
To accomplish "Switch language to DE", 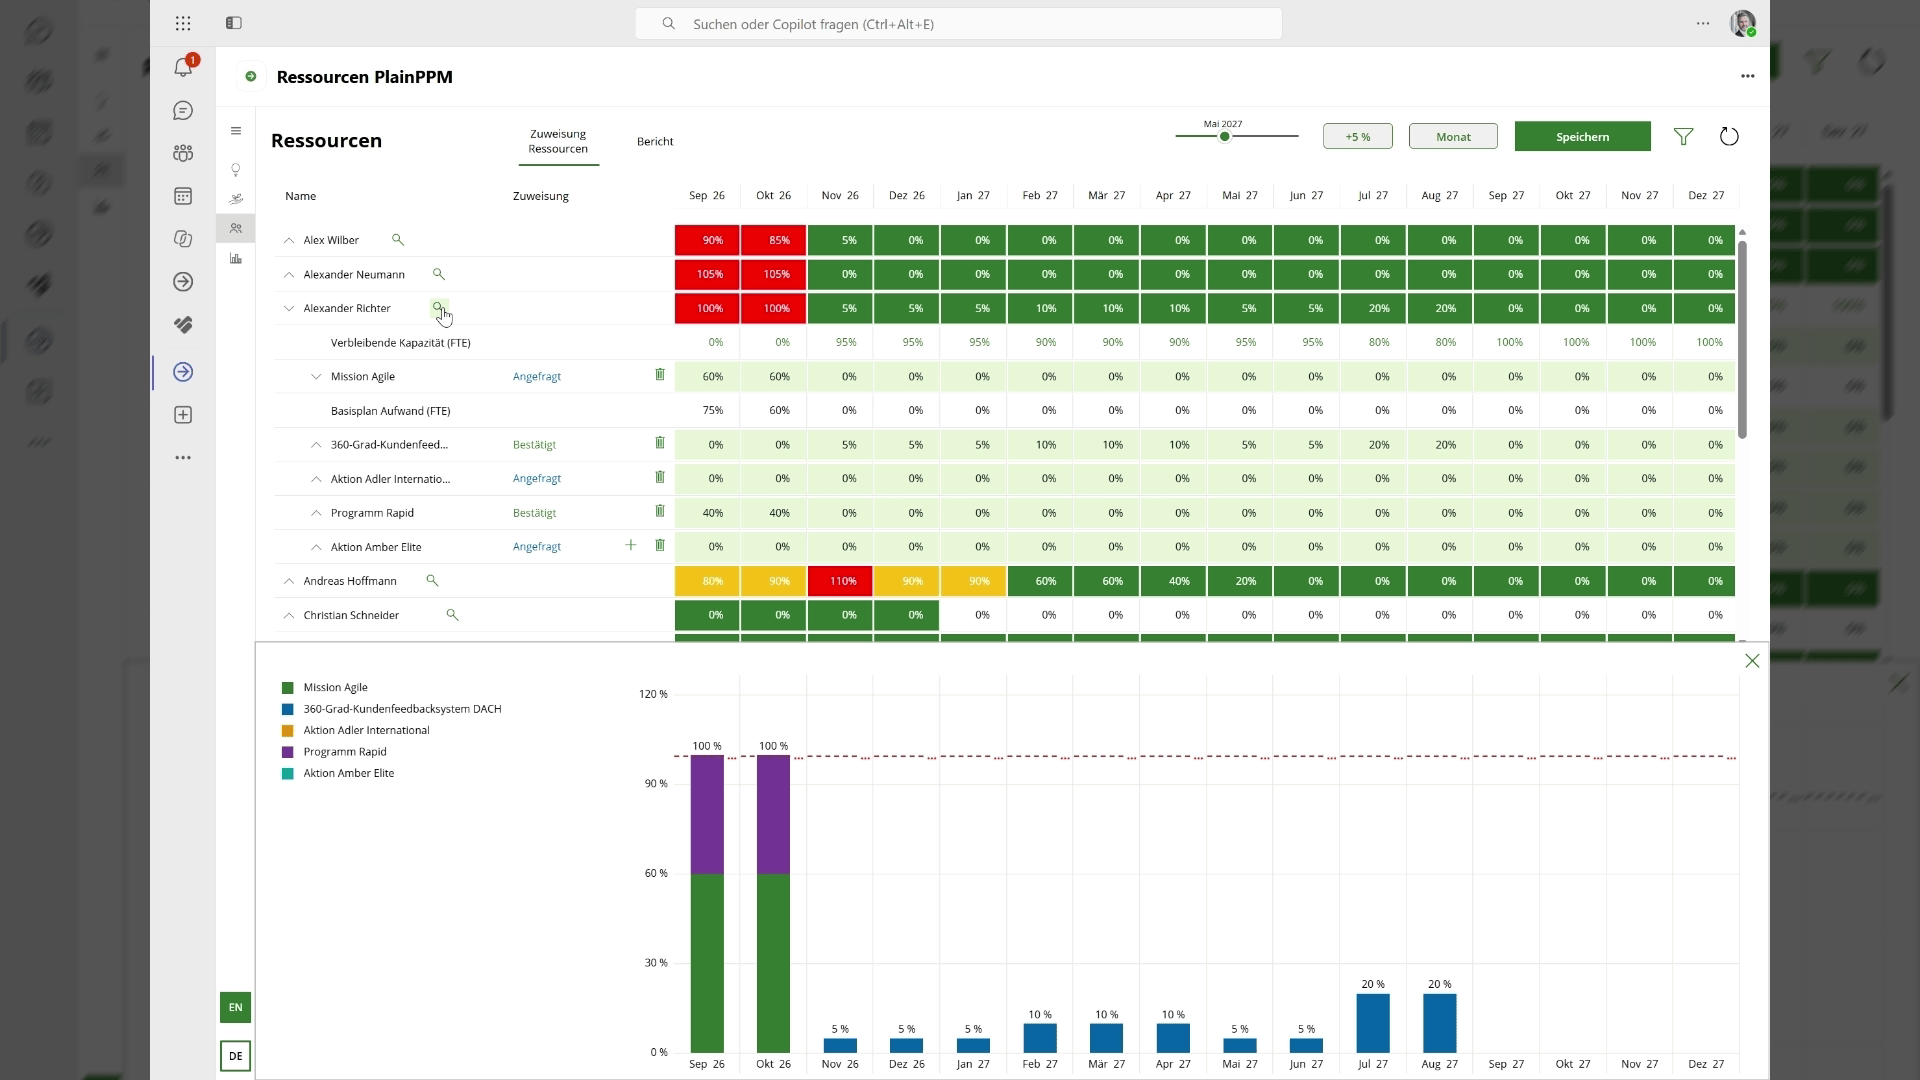I will point(235,1056).
